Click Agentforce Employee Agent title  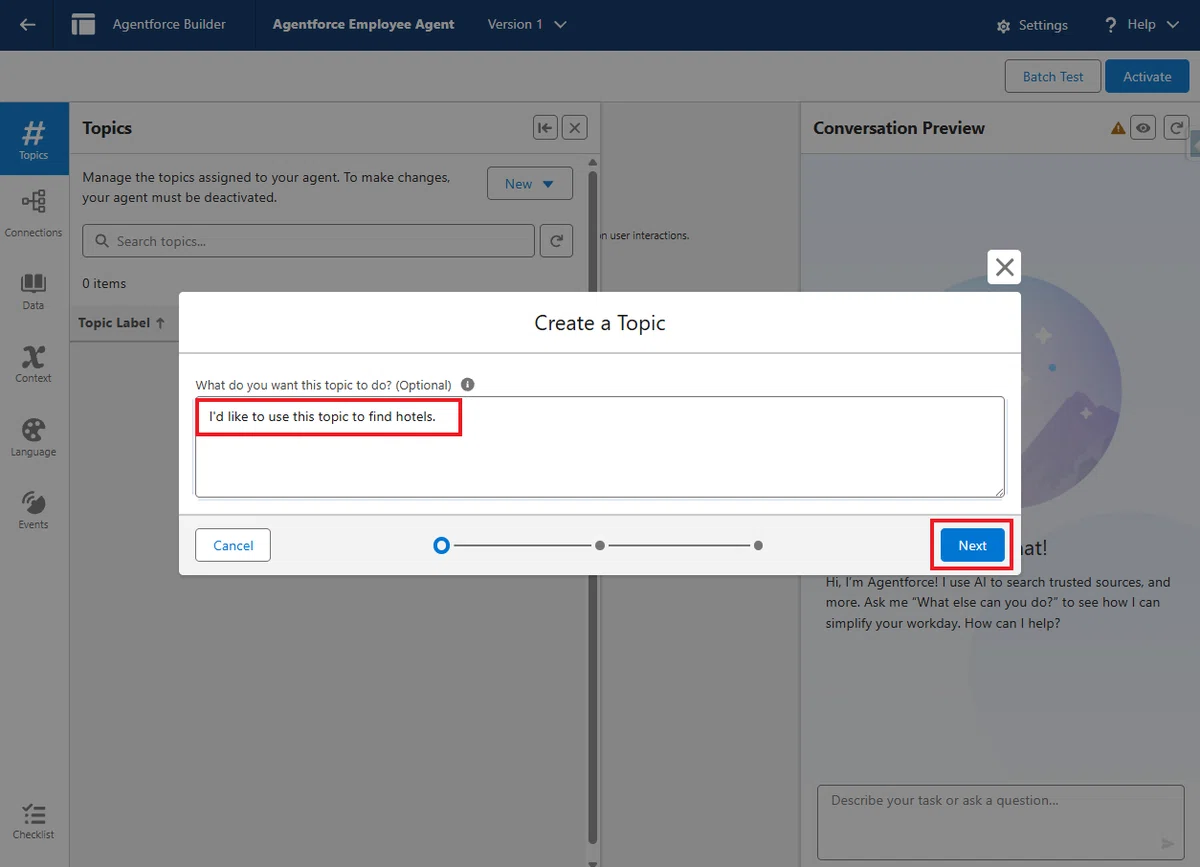(x=363, y=25)
